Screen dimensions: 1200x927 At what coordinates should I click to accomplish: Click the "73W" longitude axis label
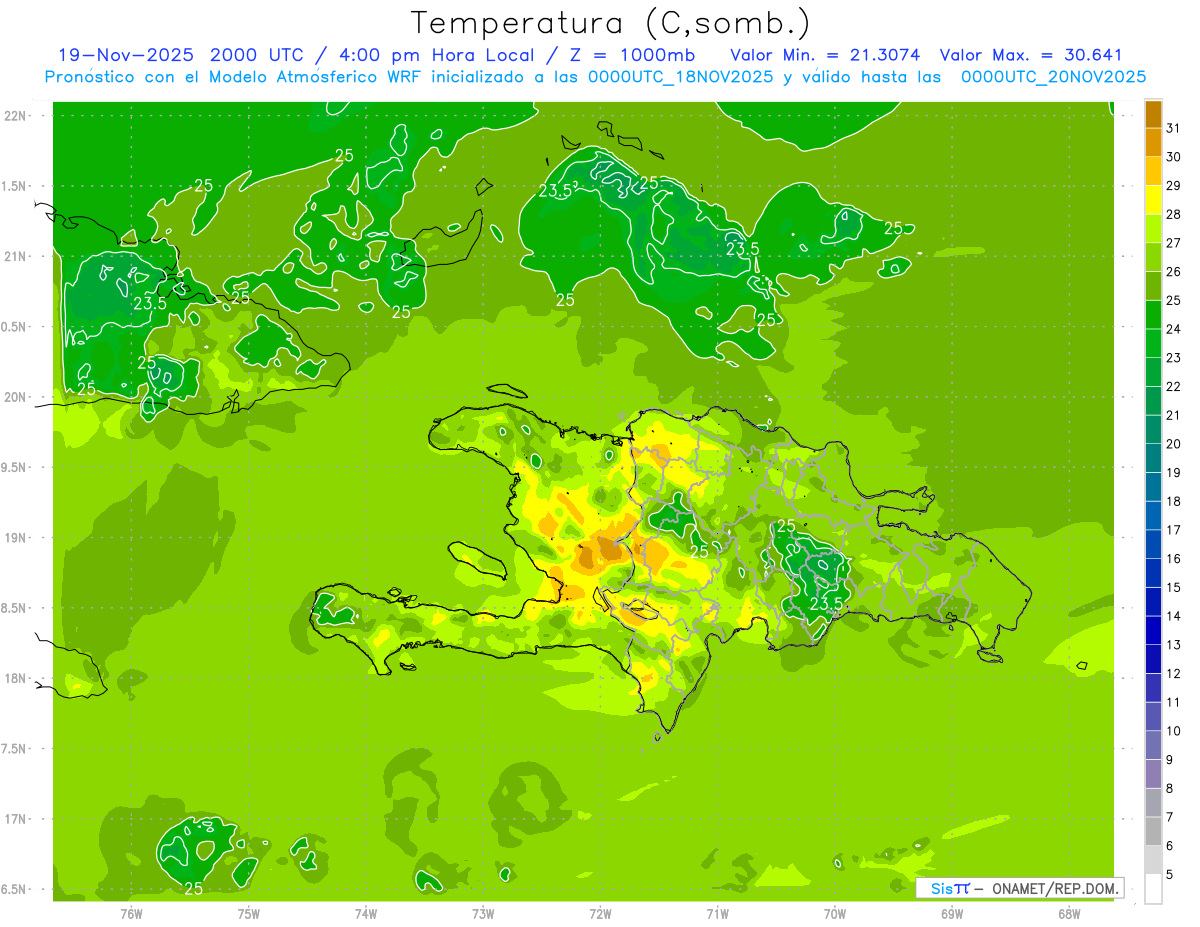(x=483, y=913)
